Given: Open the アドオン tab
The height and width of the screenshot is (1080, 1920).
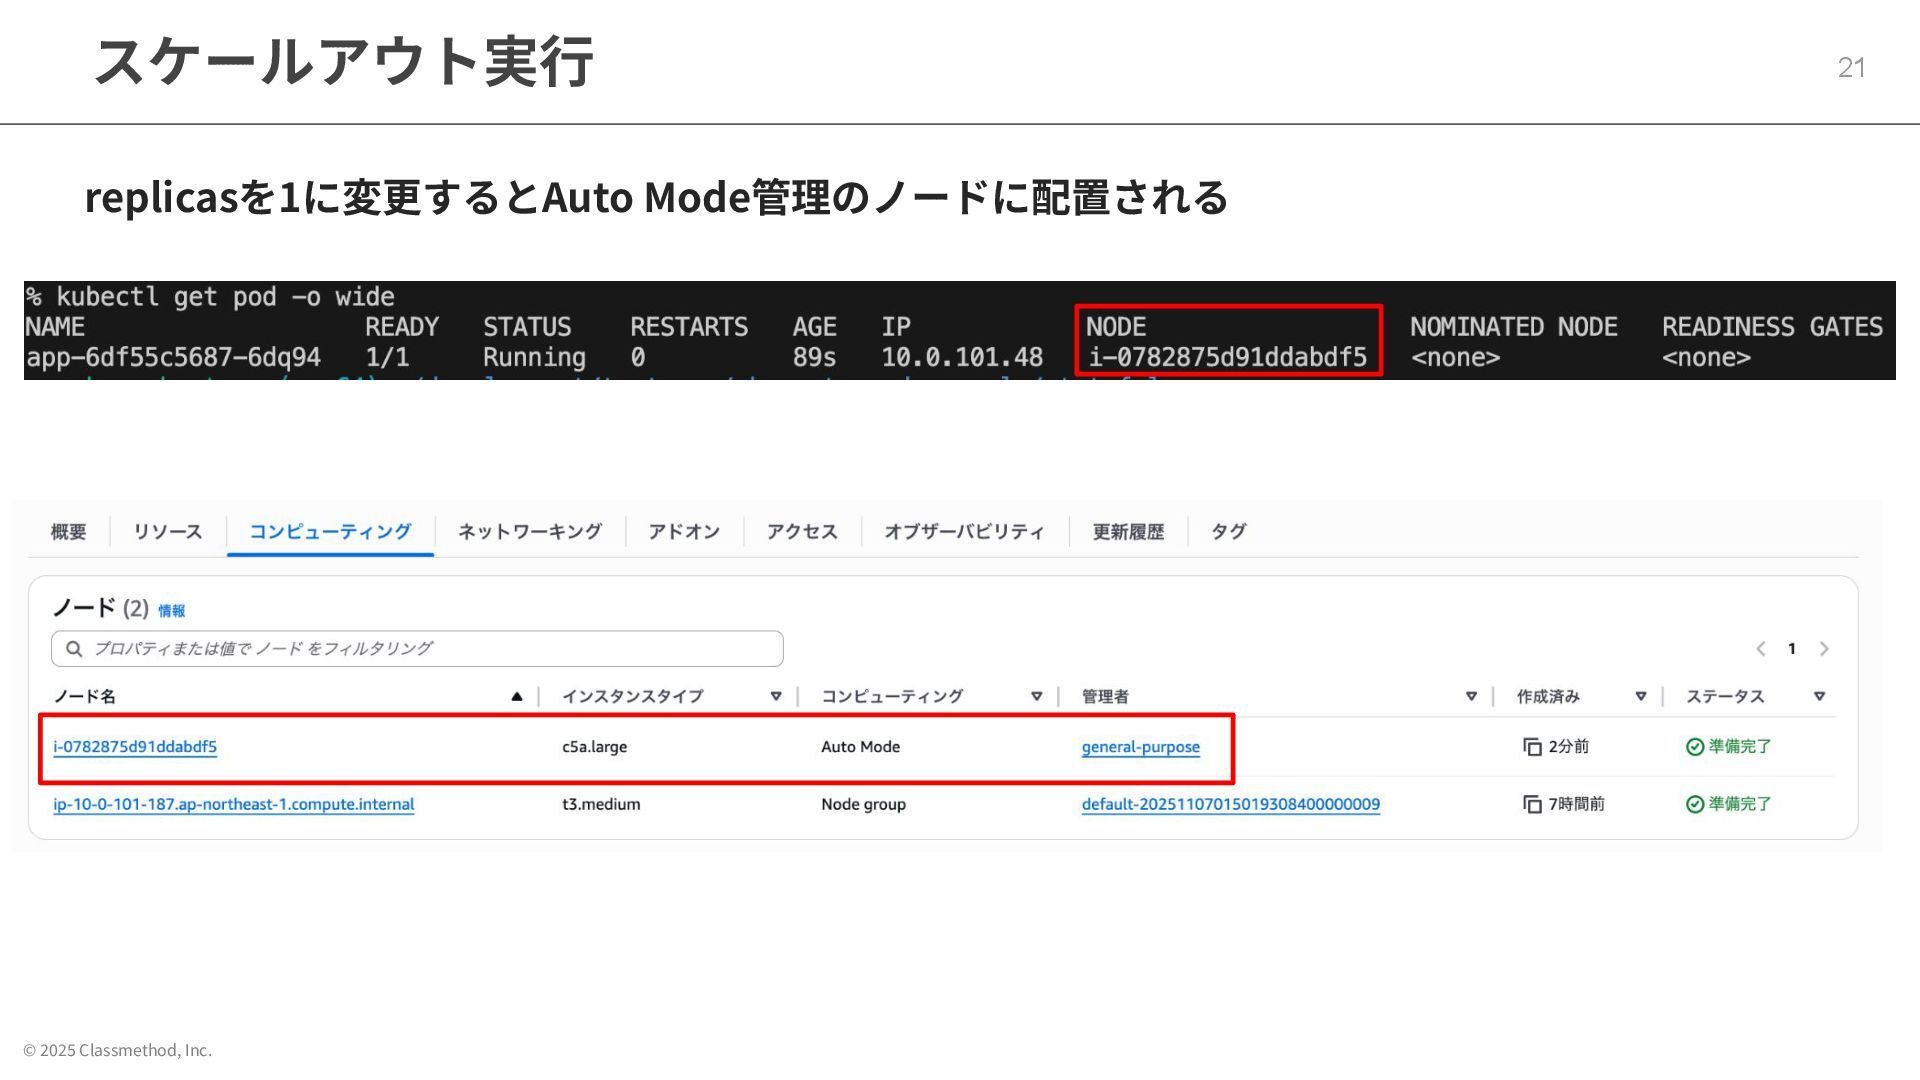Looking at the screenshot, I should pos(684,531).
